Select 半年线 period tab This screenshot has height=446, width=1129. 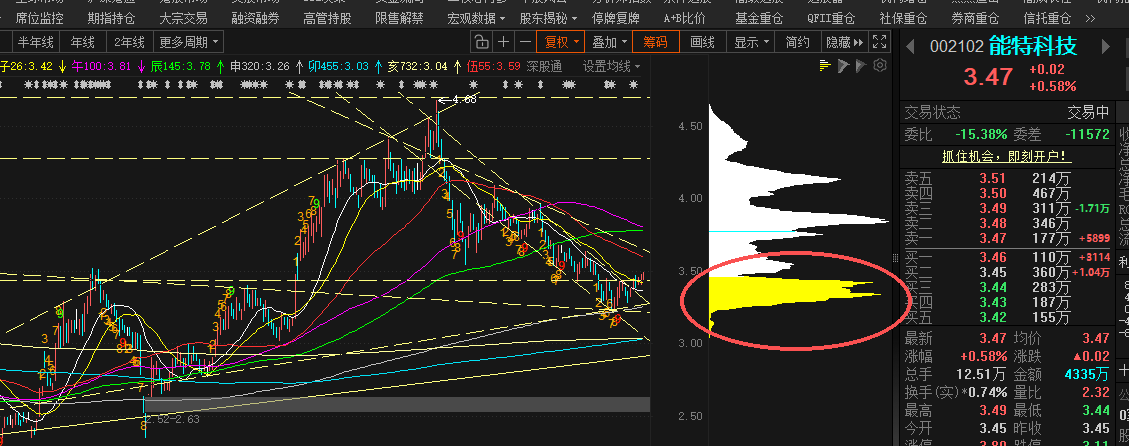point(36,42)
